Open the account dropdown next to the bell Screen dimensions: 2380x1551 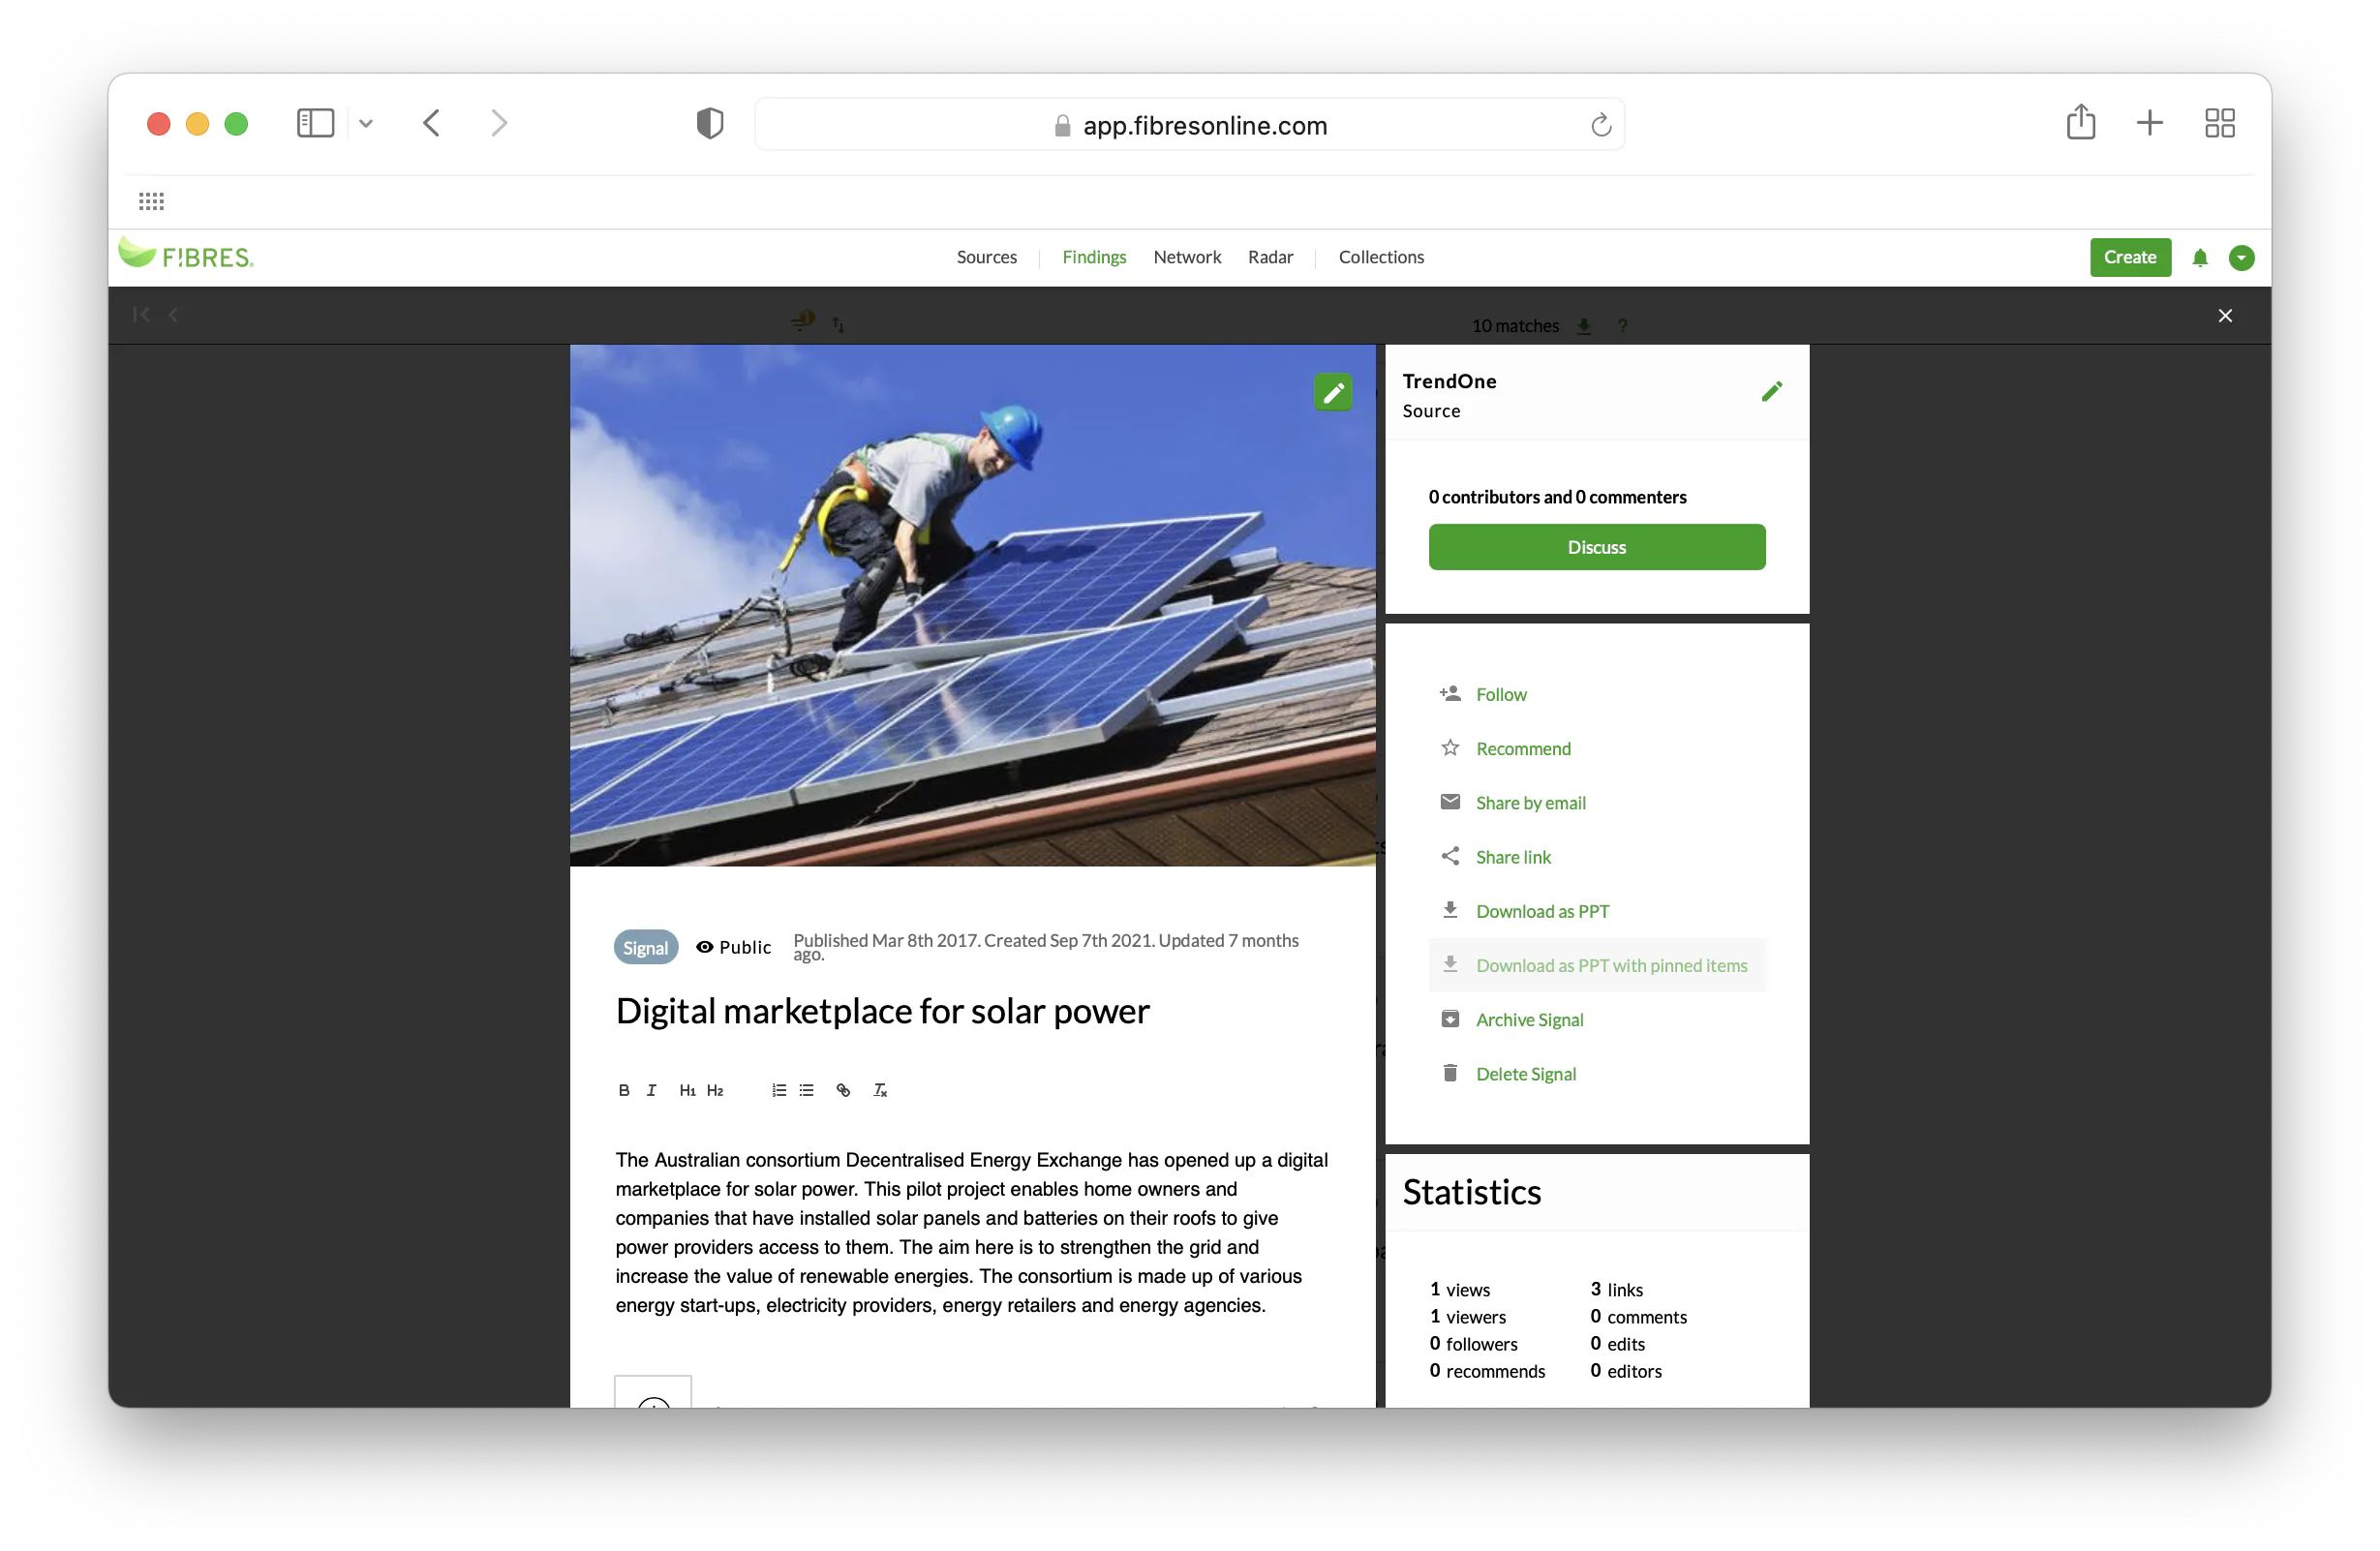click(2241, 257)
